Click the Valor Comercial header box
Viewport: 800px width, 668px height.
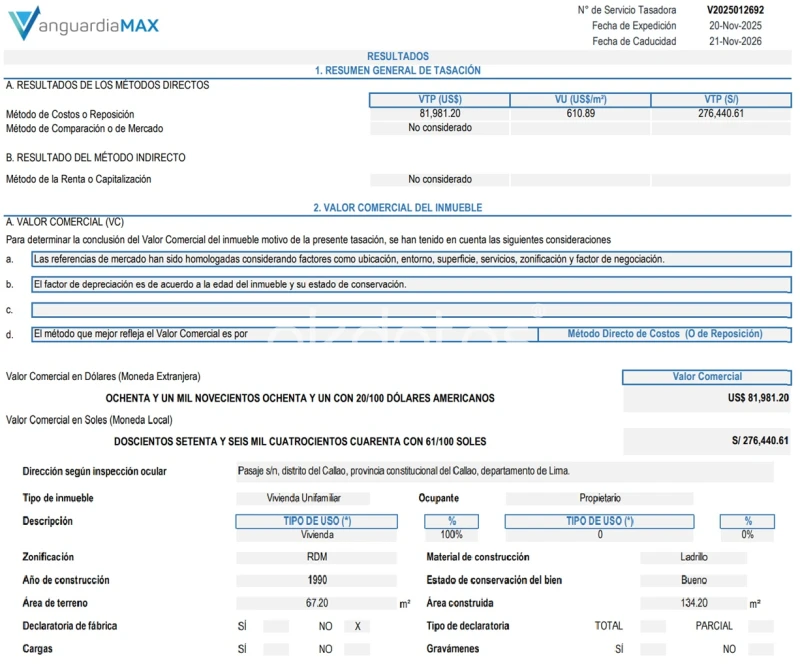(x=706, y=377)
